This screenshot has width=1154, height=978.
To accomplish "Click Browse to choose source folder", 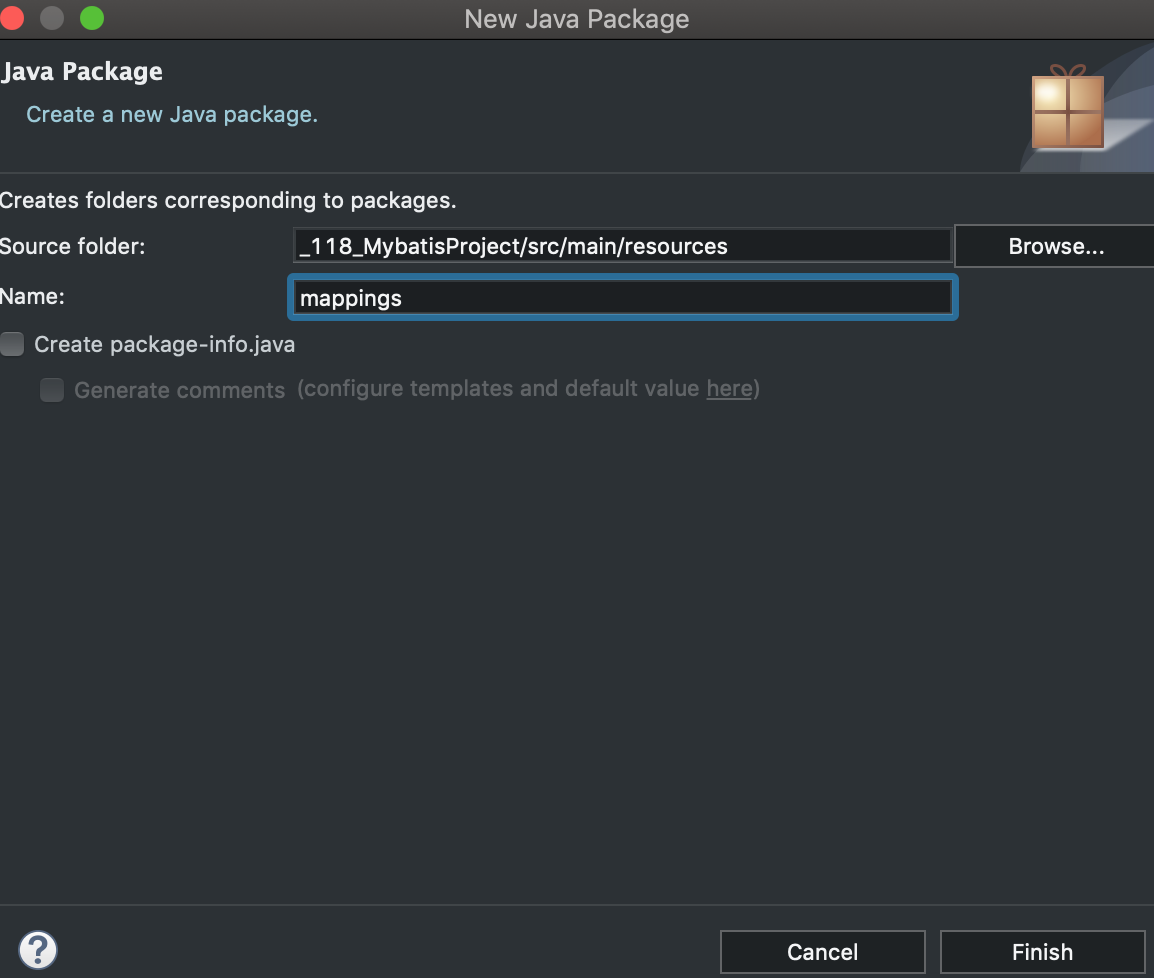I will (1055, 246).
